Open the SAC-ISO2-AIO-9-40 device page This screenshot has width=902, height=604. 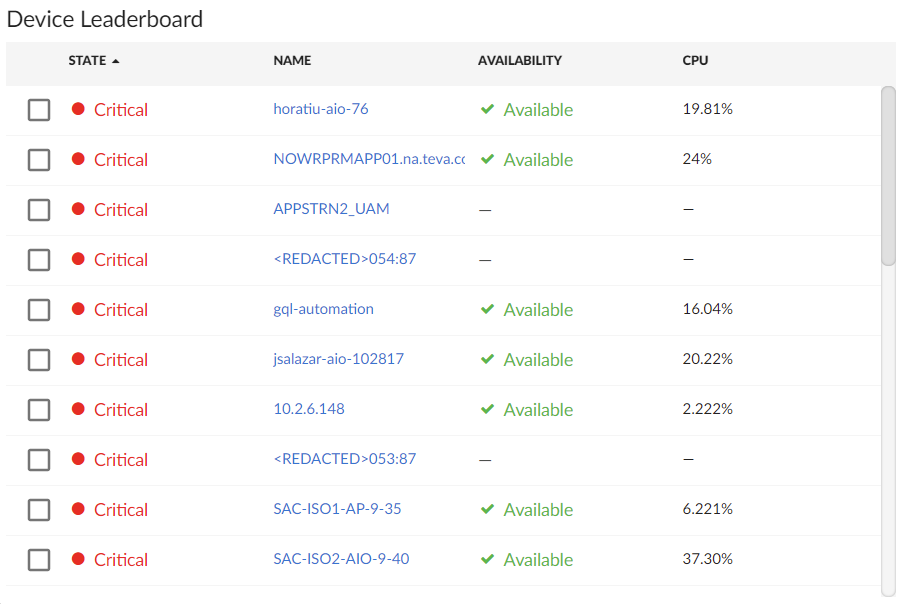click(x=341, y=559)
